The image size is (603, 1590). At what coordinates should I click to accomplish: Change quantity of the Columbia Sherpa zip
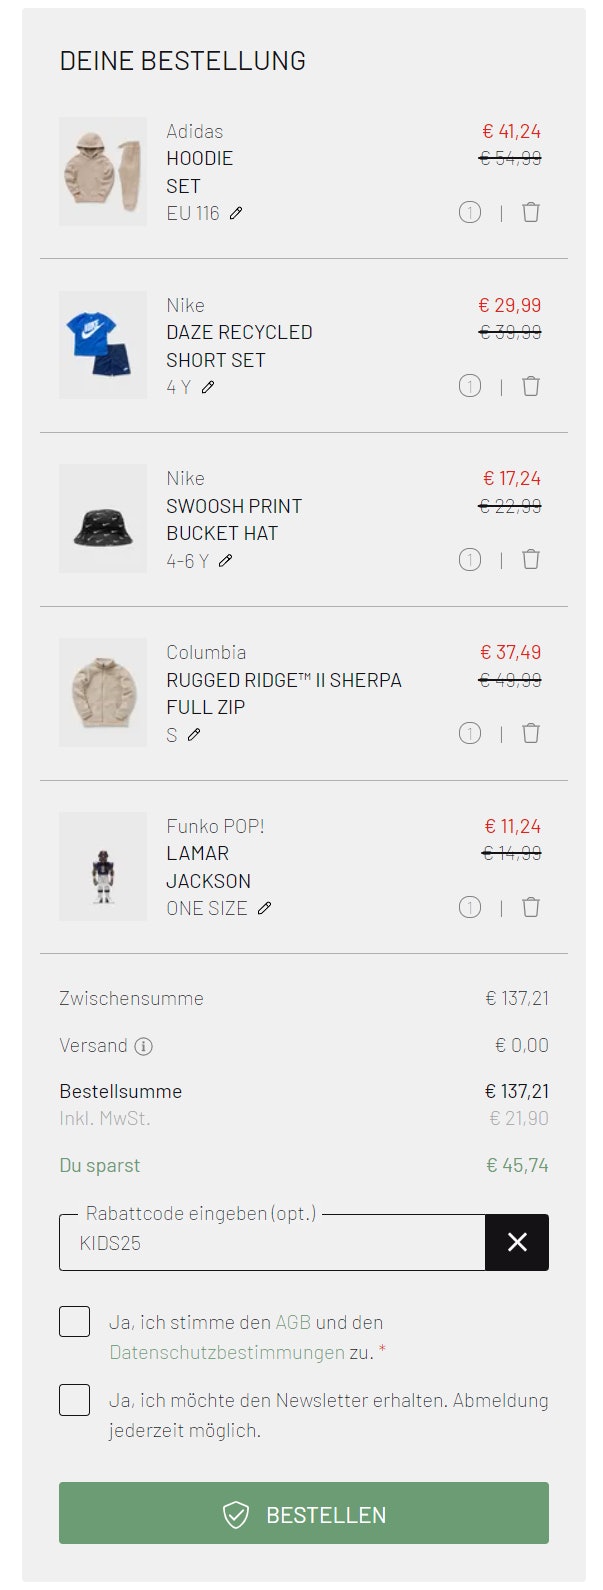(x=470, y=733)
